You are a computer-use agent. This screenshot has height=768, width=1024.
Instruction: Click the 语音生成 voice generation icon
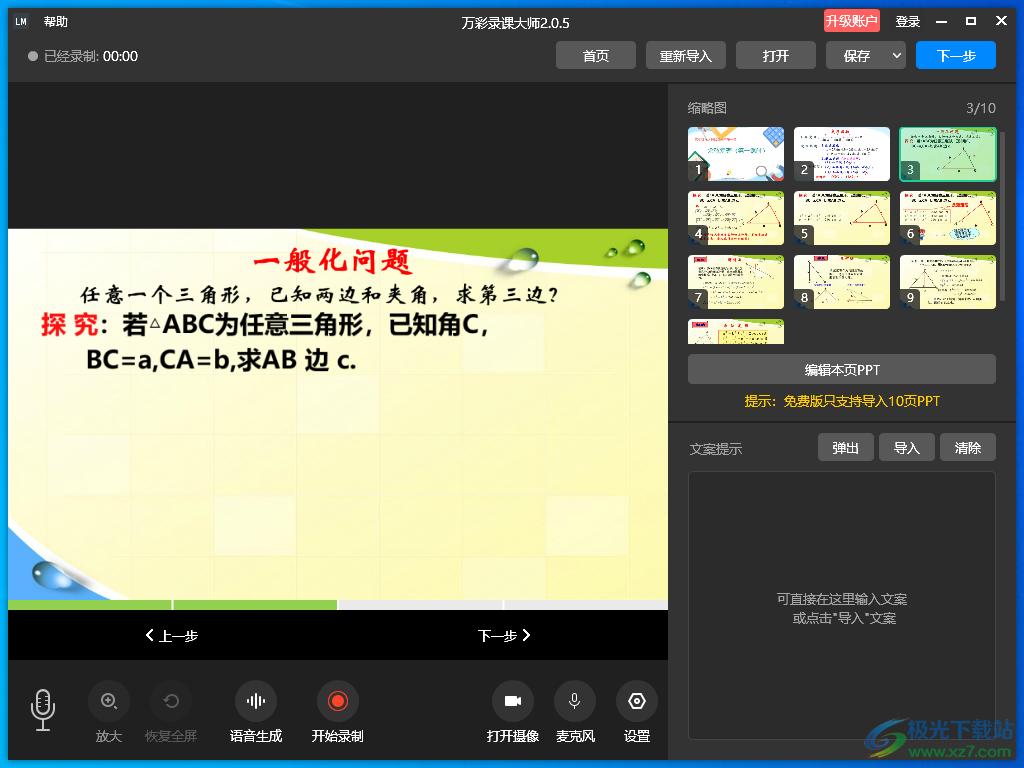256,702
